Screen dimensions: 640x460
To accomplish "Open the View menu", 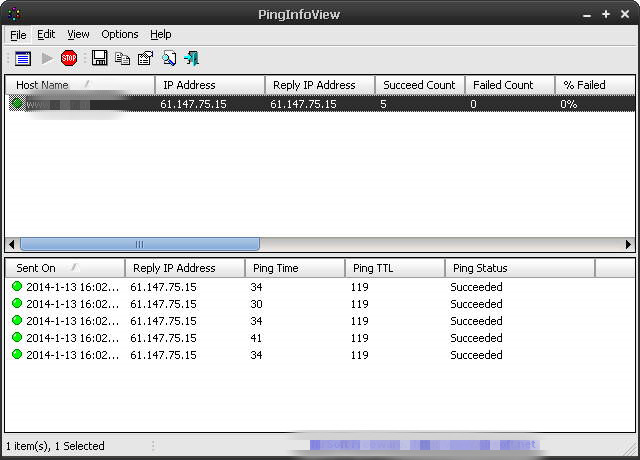I will [x=78, y=34].
